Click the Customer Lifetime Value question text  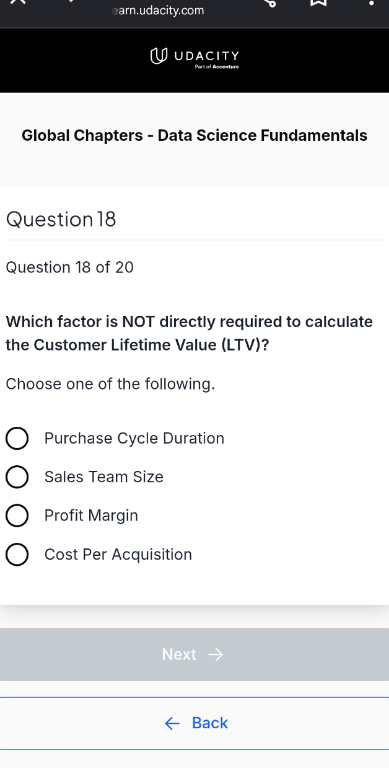(189, 334)
